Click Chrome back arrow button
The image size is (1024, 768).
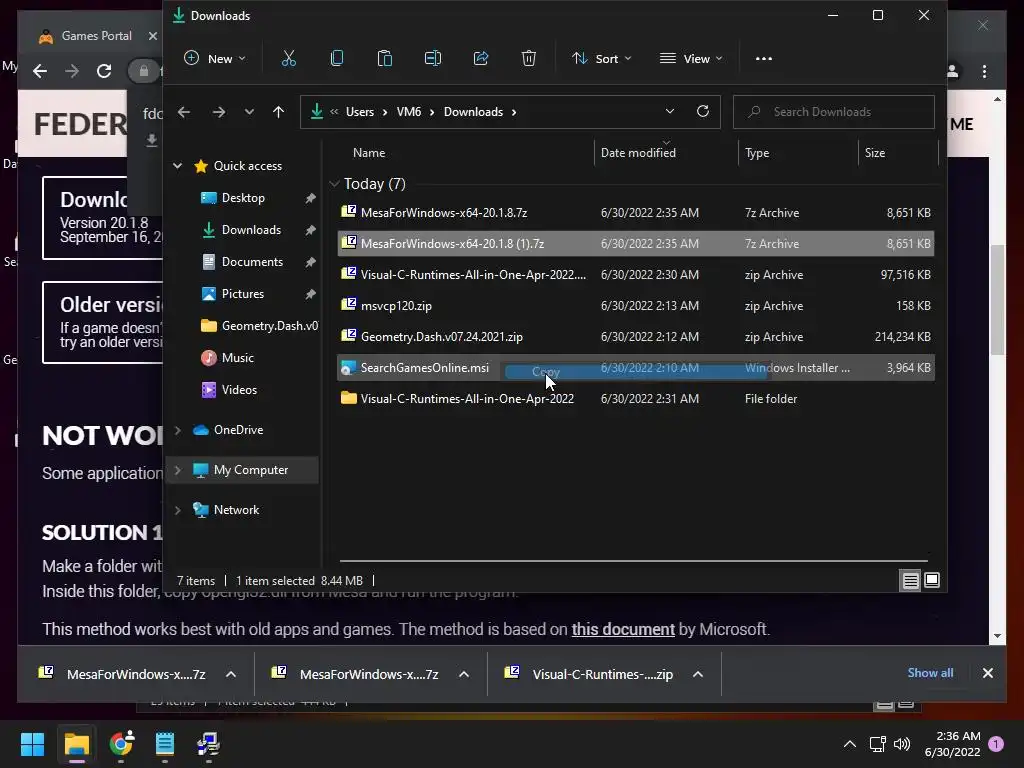pos(40,71)
